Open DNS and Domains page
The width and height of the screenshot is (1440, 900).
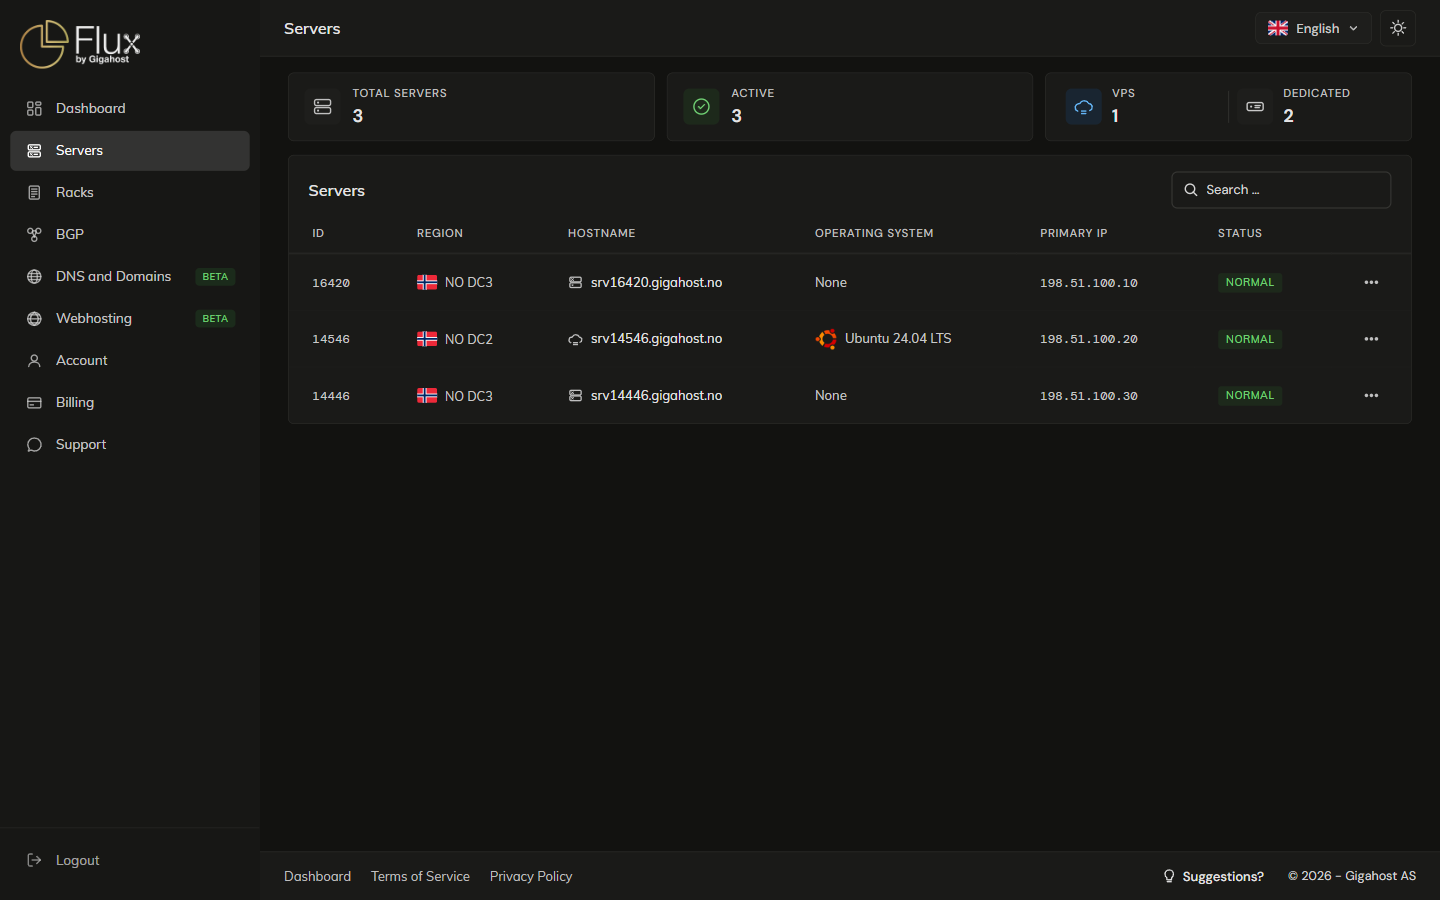tap(130, 276)
